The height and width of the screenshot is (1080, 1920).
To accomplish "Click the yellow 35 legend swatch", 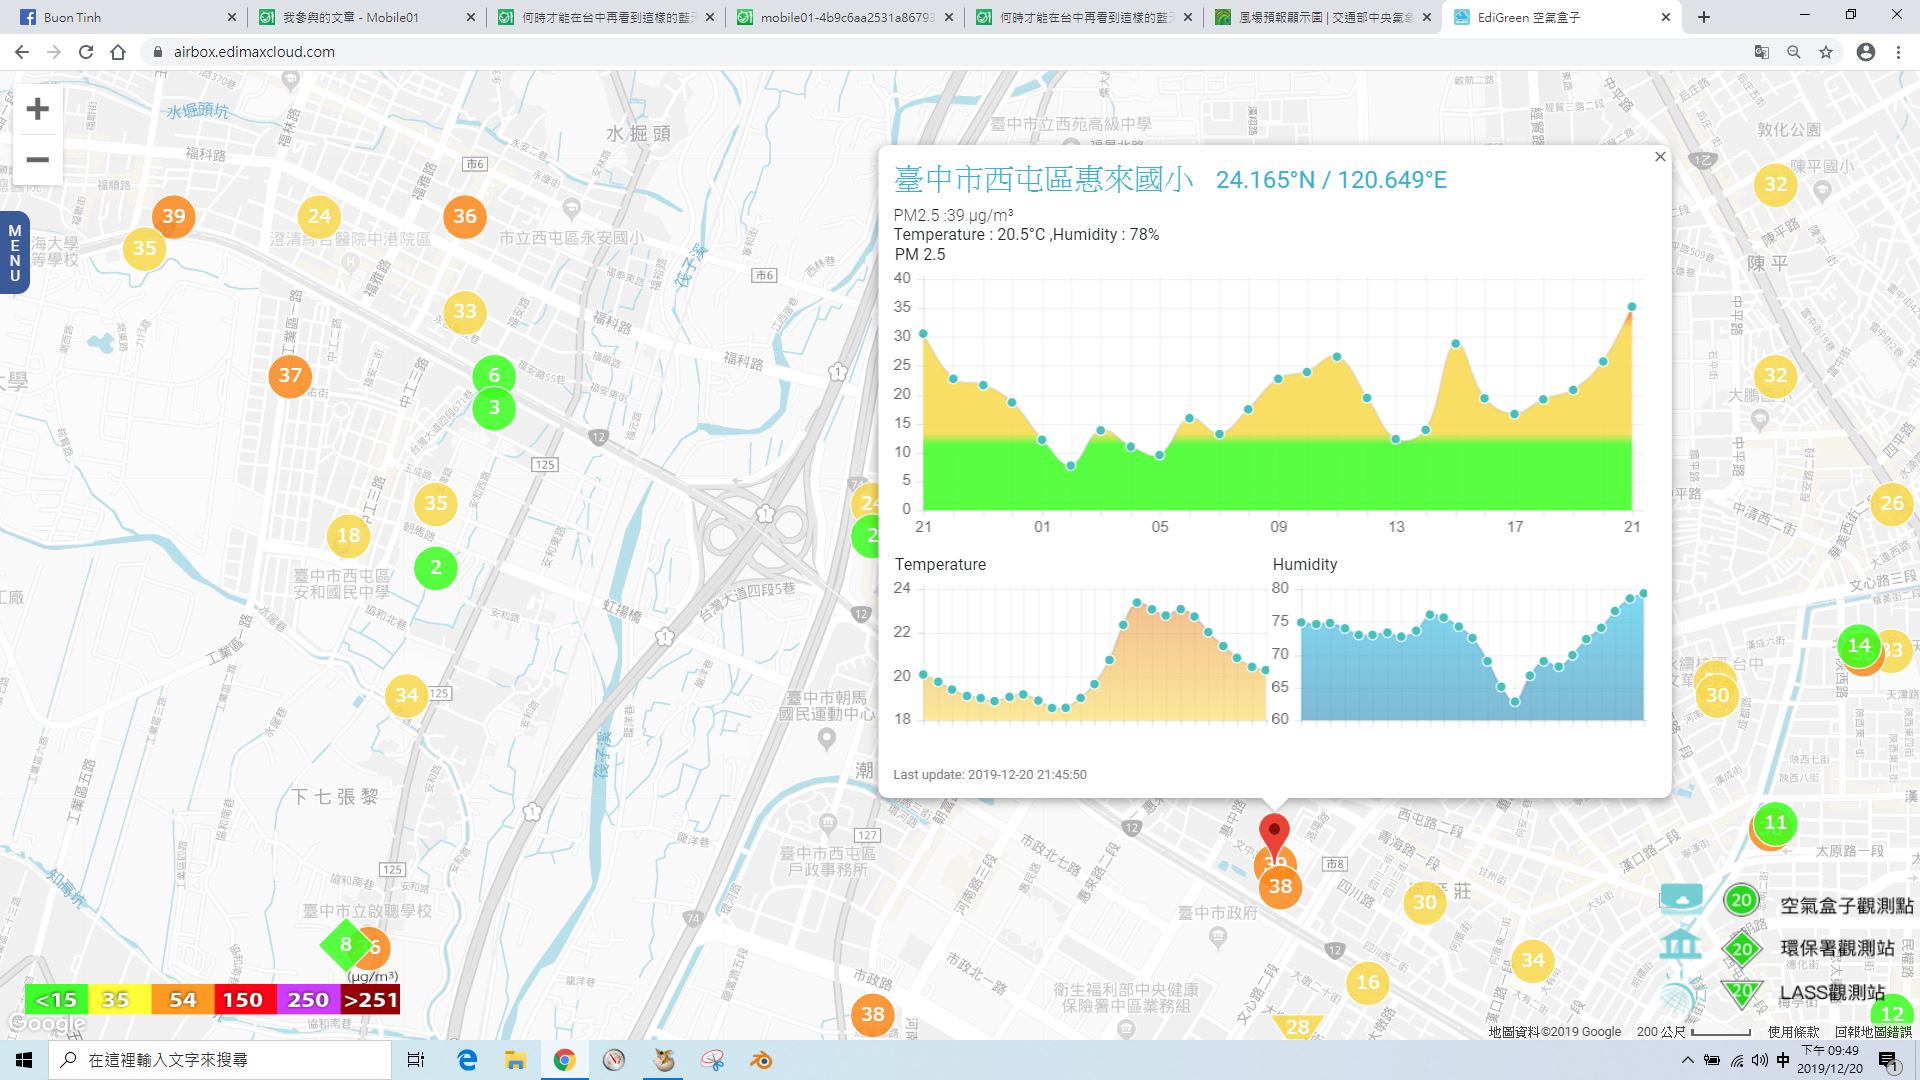I will pos(119,1000).
